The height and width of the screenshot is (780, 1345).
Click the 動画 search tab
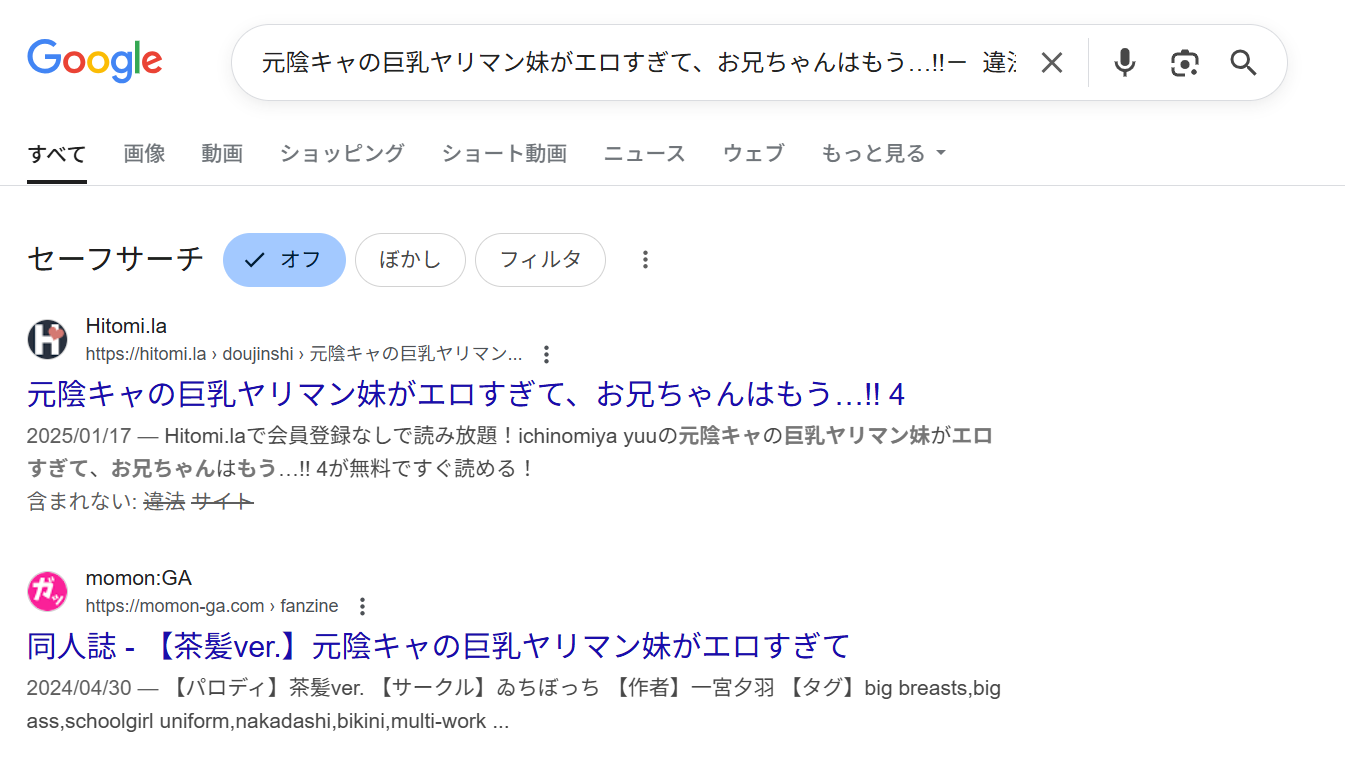[222, 153]
